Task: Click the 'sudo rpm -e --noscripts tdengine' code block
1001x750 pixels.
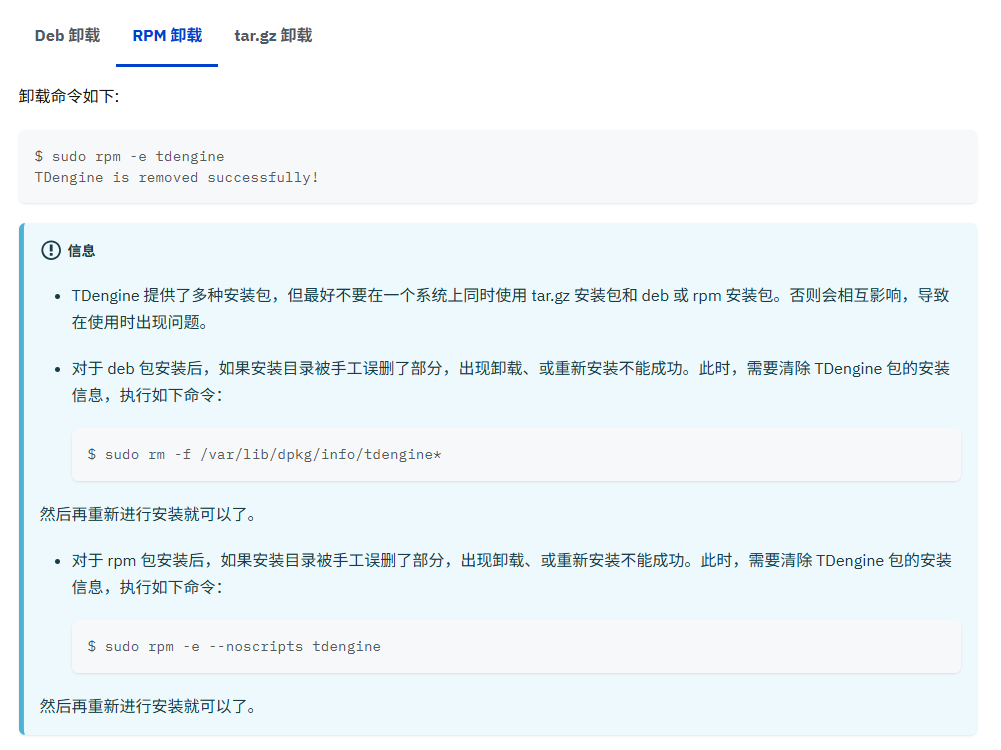Action: [516, 647]
